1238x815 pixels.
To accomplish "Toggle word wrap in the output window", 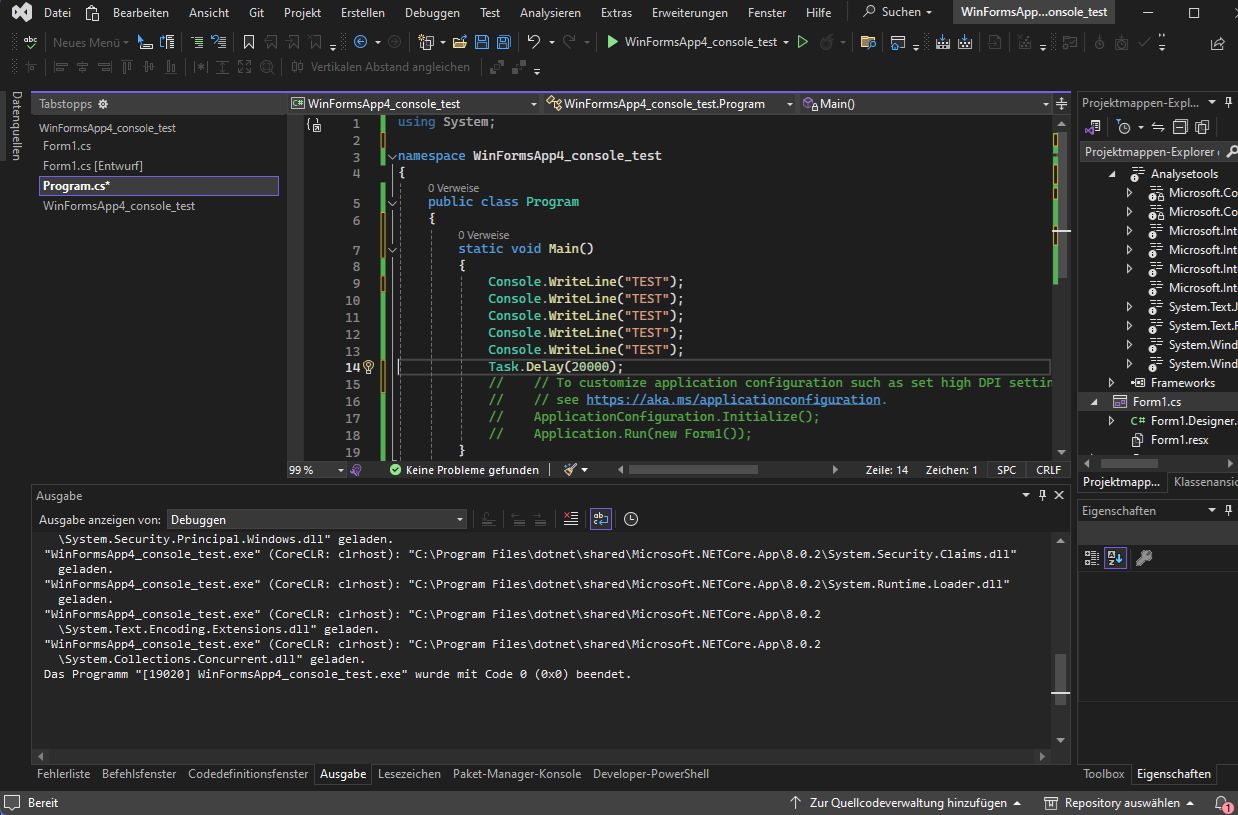I will pos(600,519).
